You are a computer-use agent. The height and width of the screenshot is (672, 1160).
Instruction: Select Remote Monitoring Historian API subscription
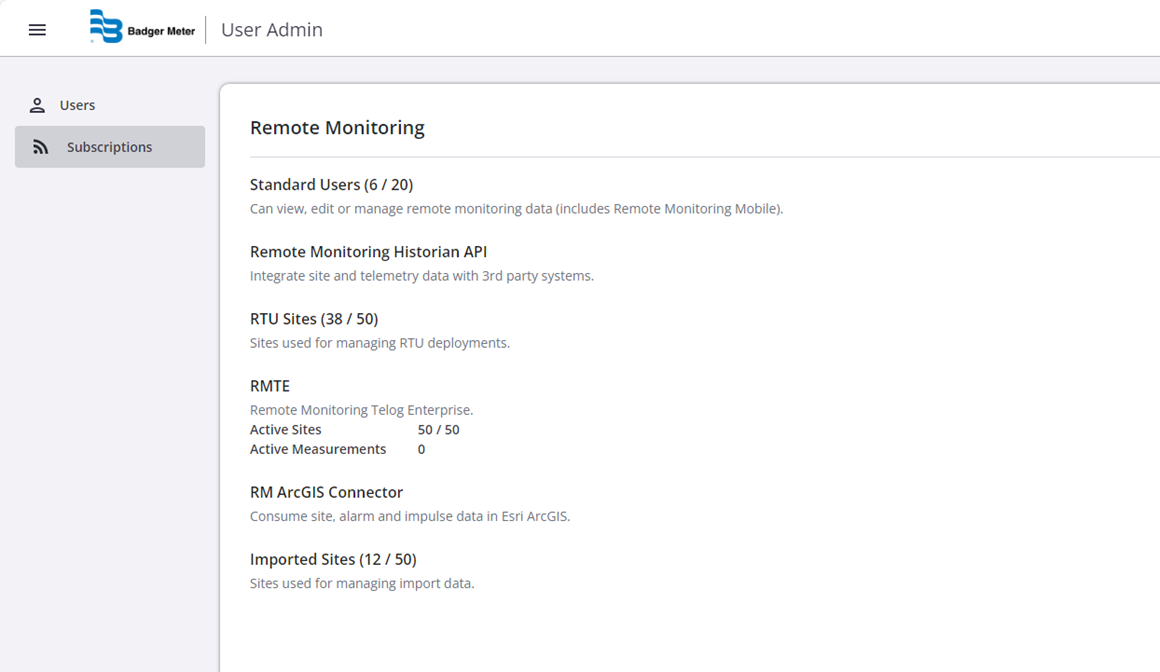click(x=368, y=252)
